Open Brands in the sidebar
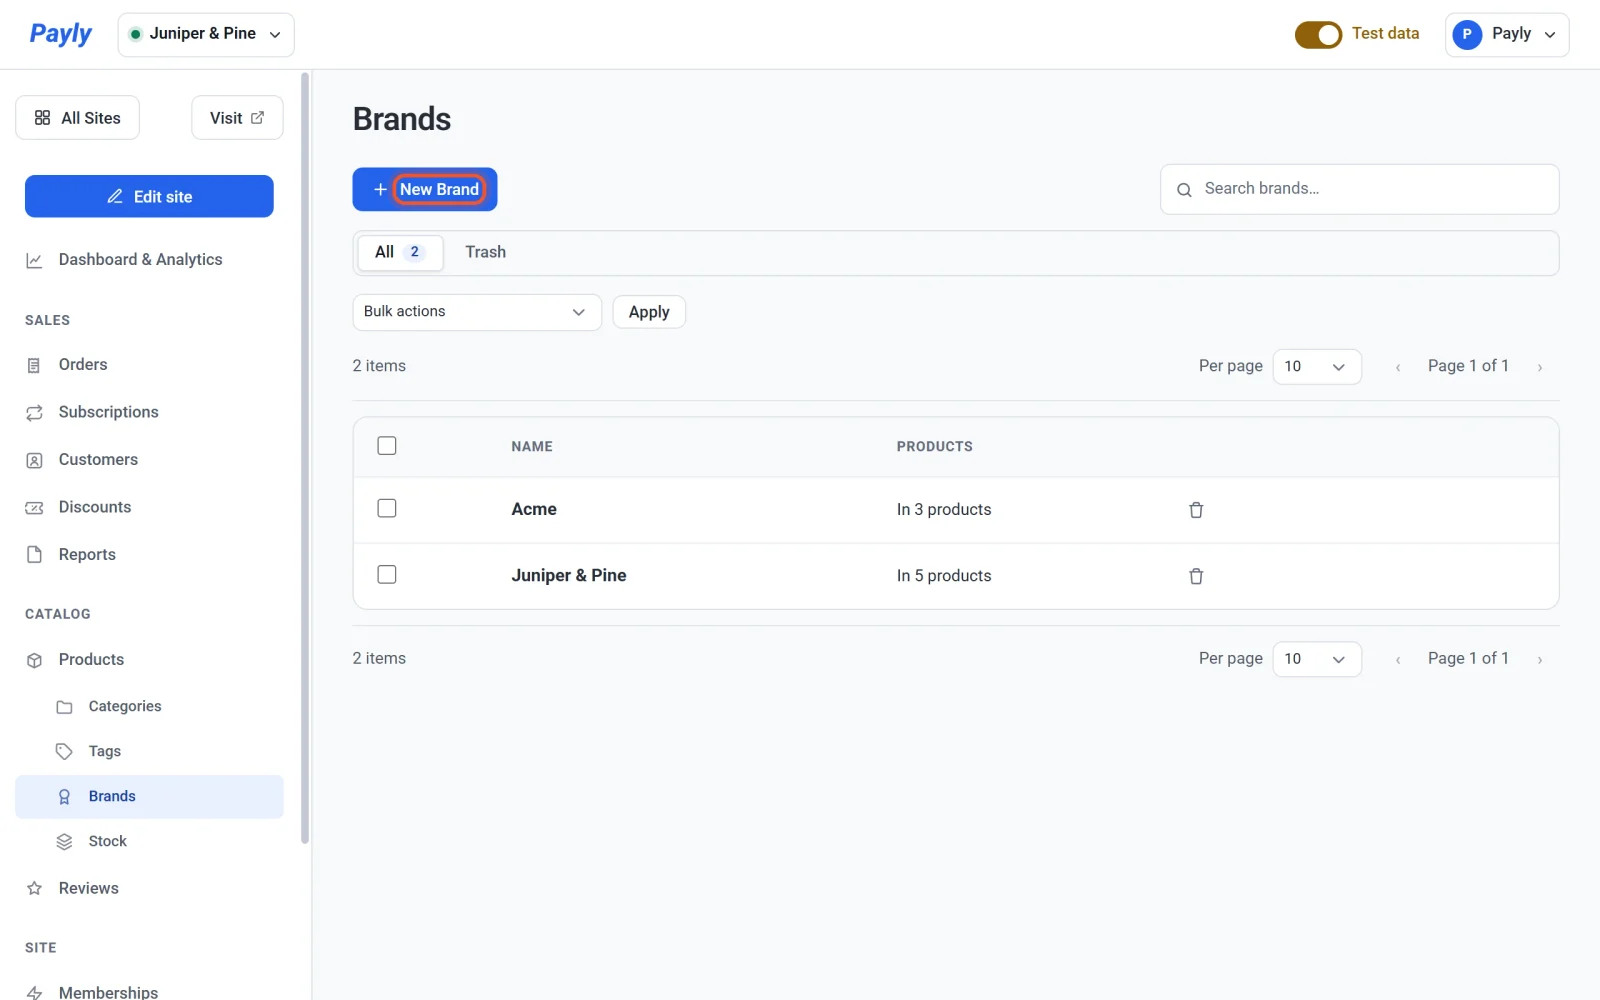The image size is (1600, 1000). point(149,797)
